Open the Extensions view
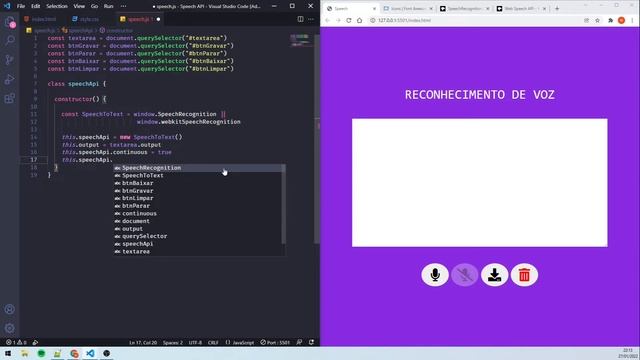The image size is (640, 360). (x=9, y=98)
